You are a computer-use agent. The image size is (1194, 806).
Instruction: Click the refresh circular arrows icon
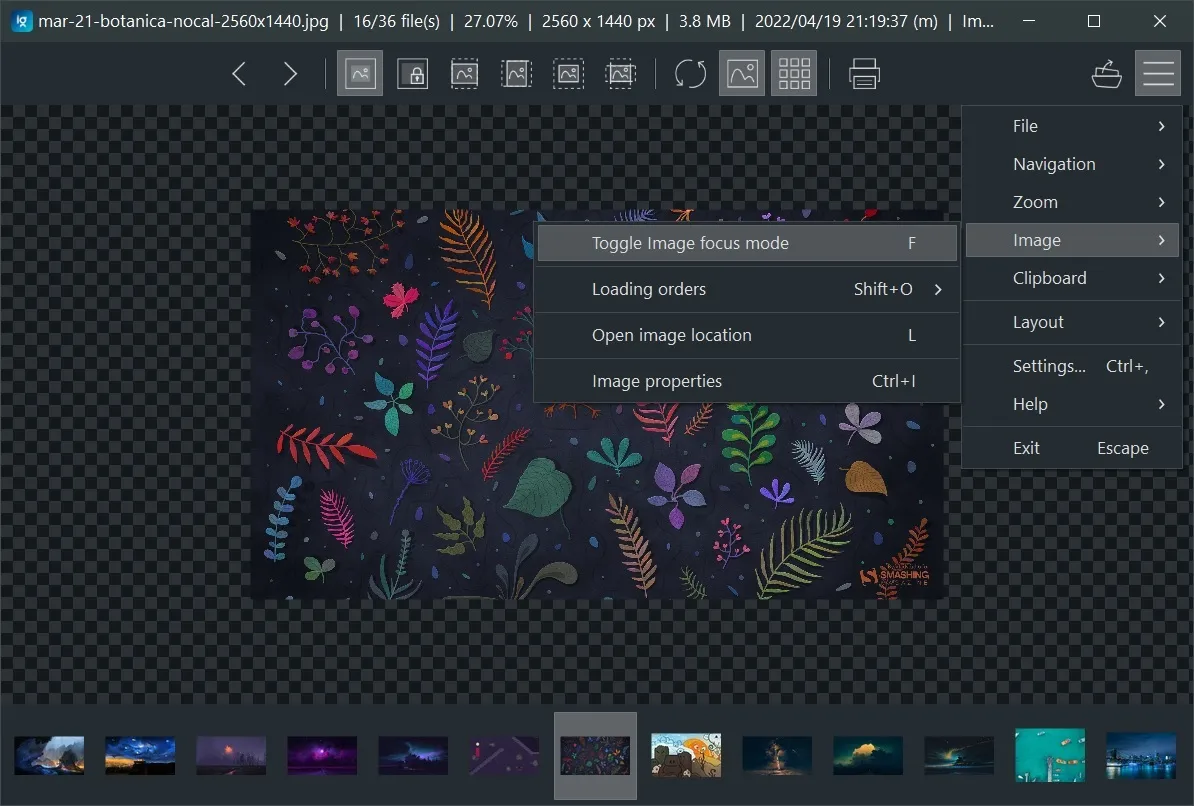click(690, 74)
